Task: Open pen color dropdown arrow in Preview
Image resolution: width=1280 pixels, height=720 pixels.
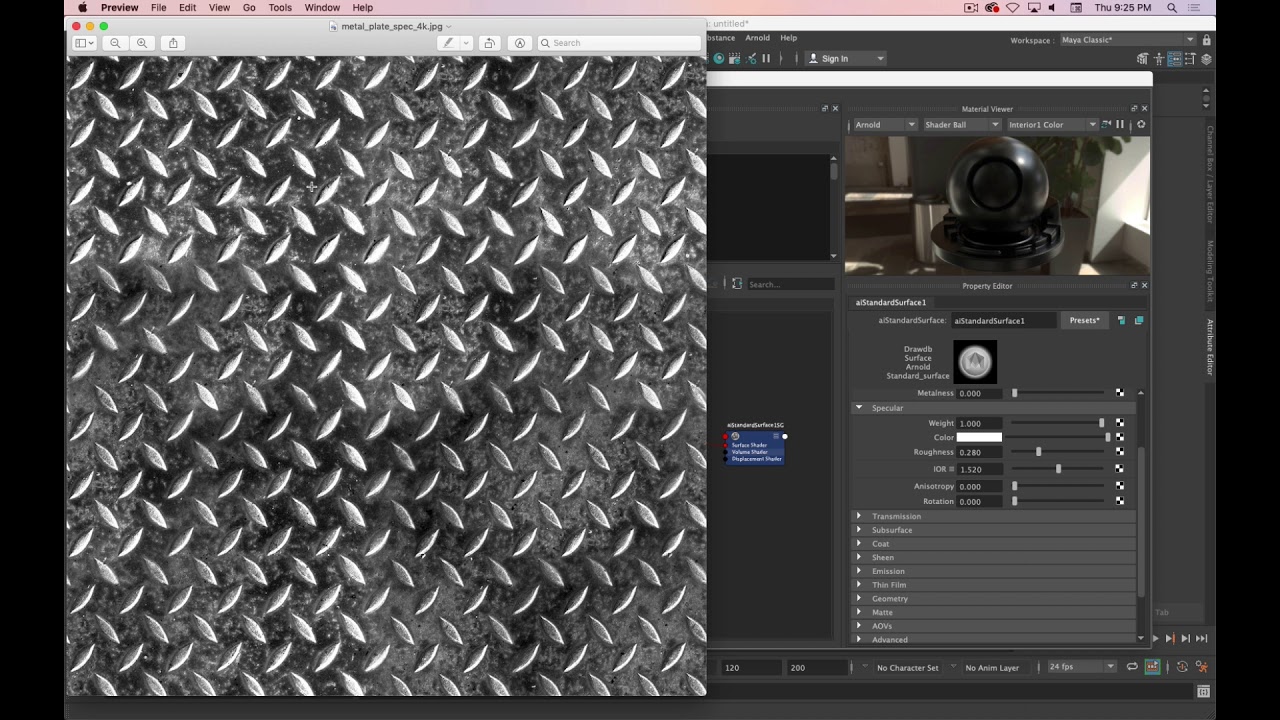Action: pos(466,43)
